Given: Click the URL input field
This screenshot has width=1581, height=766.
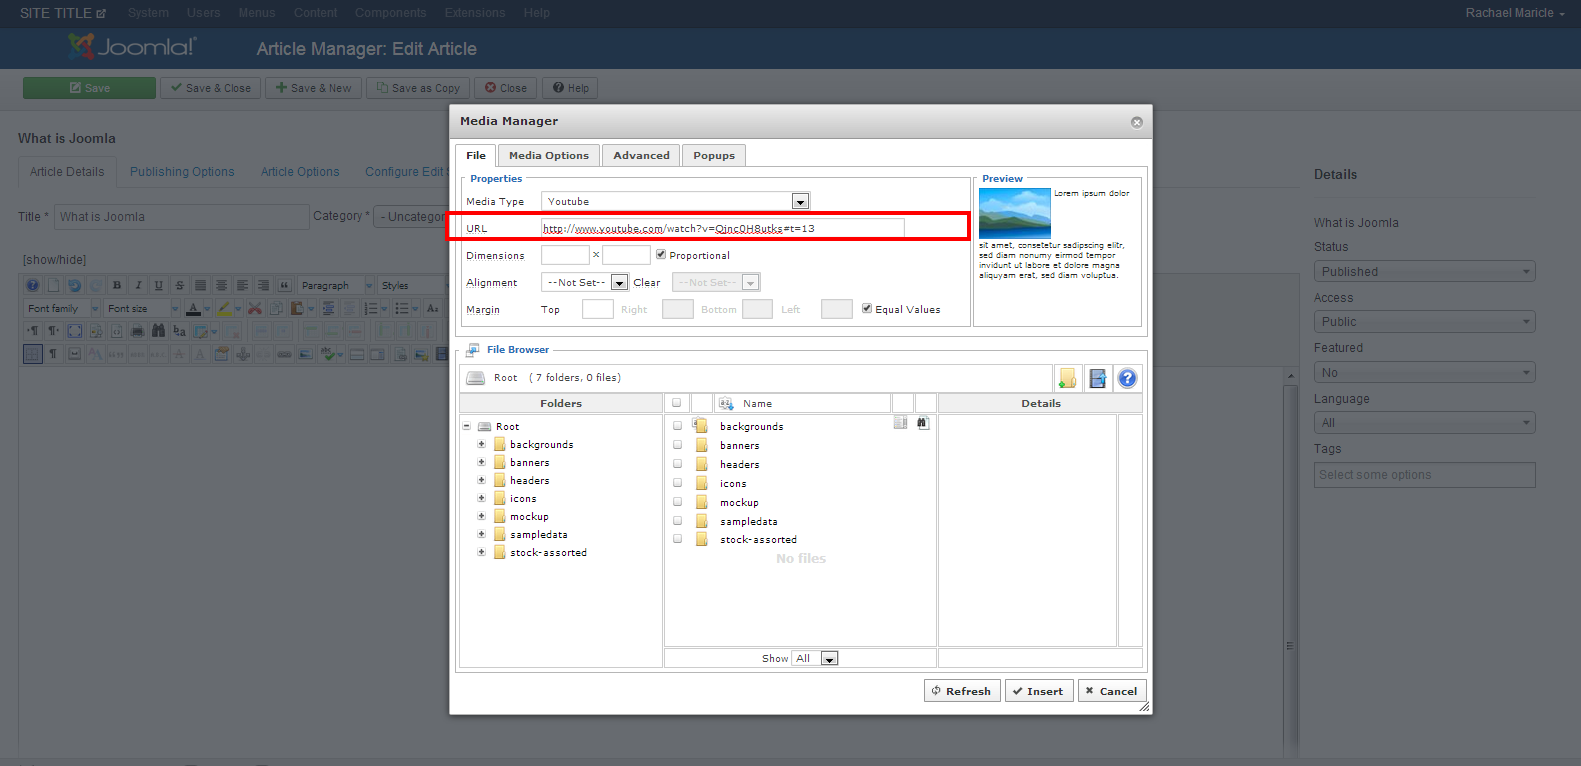Looking at the screenshot, I should pyautogui.click(x=722, y=228).
